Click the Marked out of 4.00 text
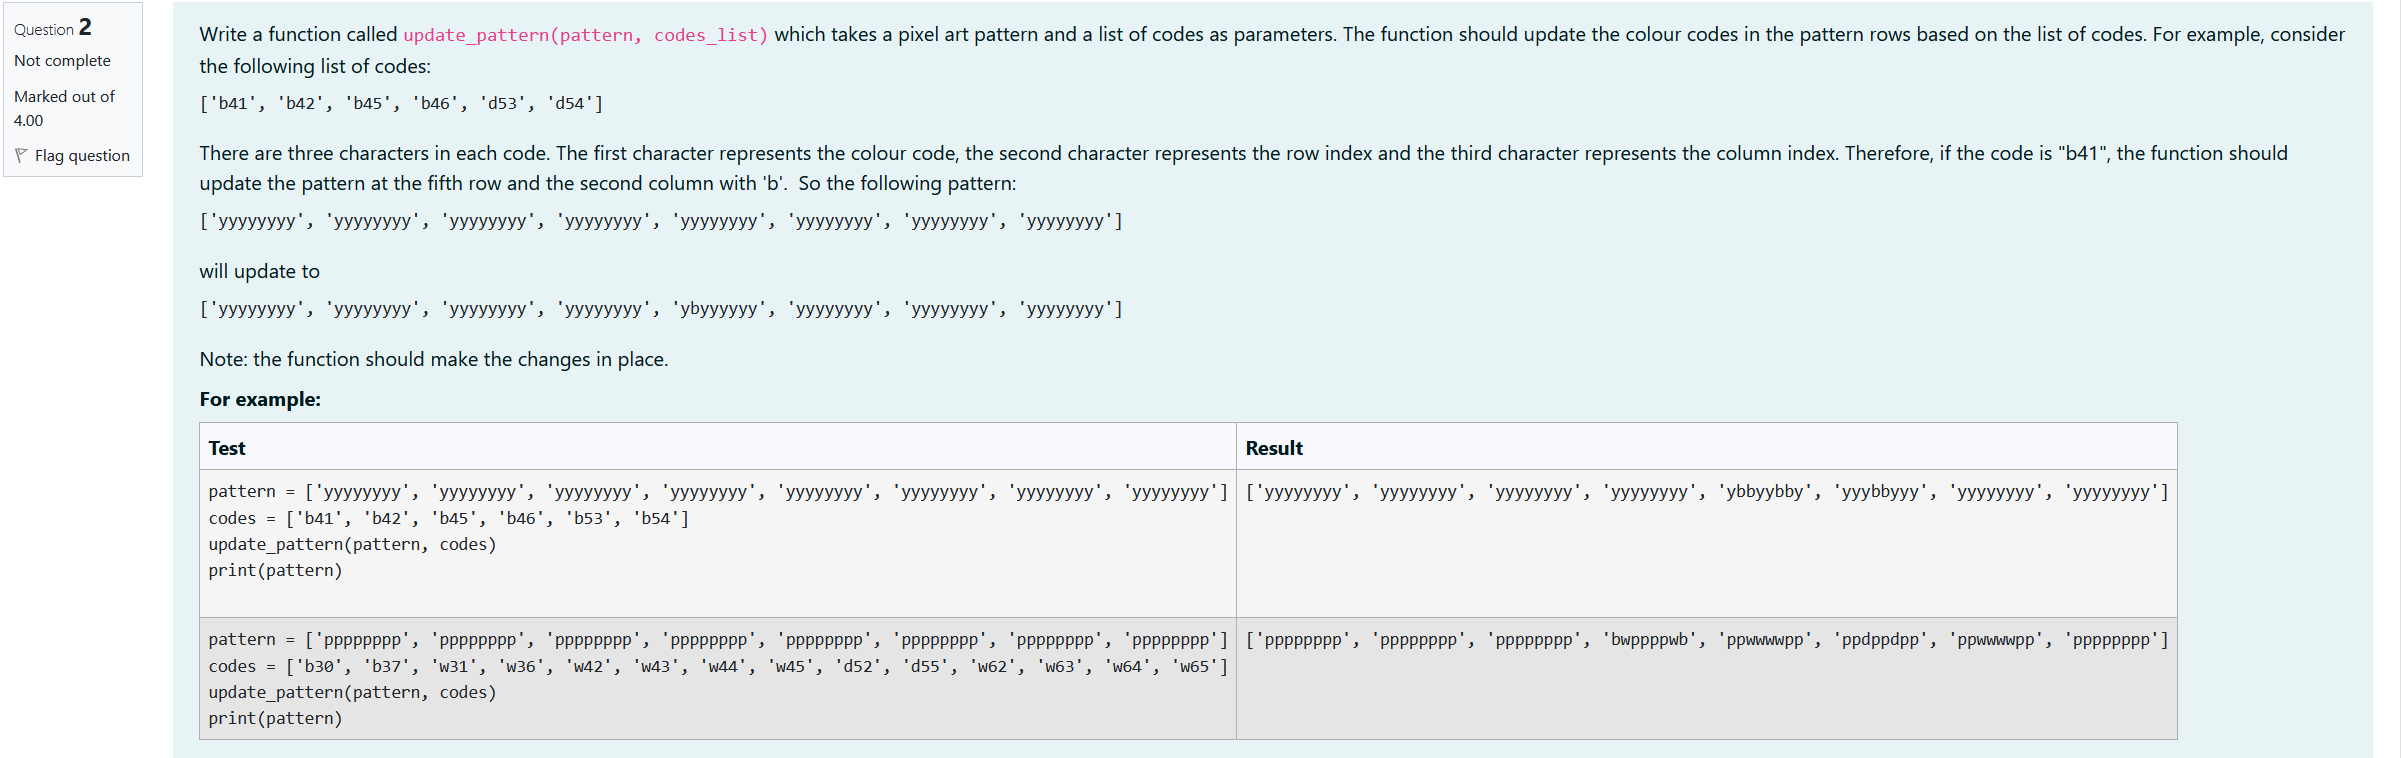2401x758 pixels. pyautogui.click(x=64, y=108)
